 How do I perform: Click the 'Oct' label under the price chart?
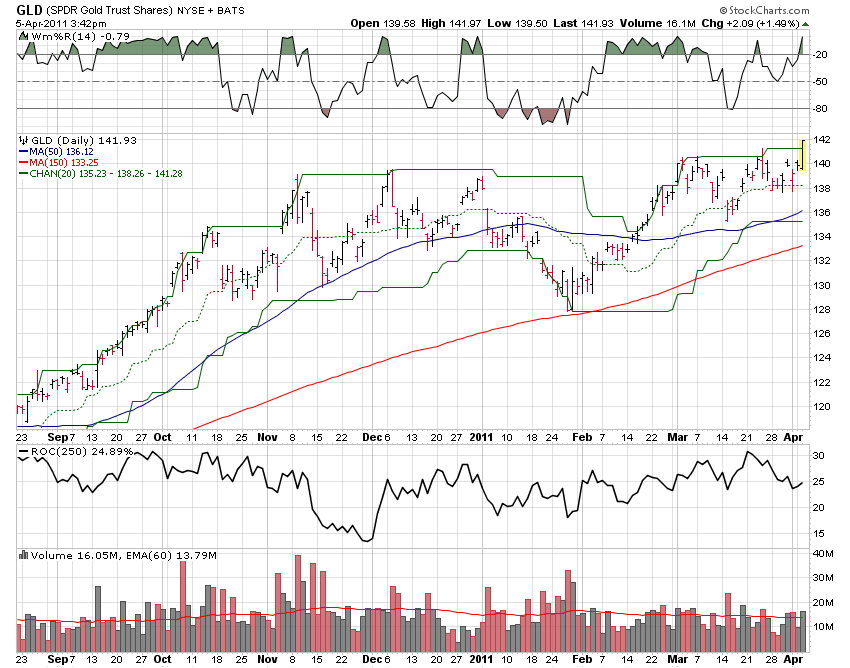tap(162, 437)
